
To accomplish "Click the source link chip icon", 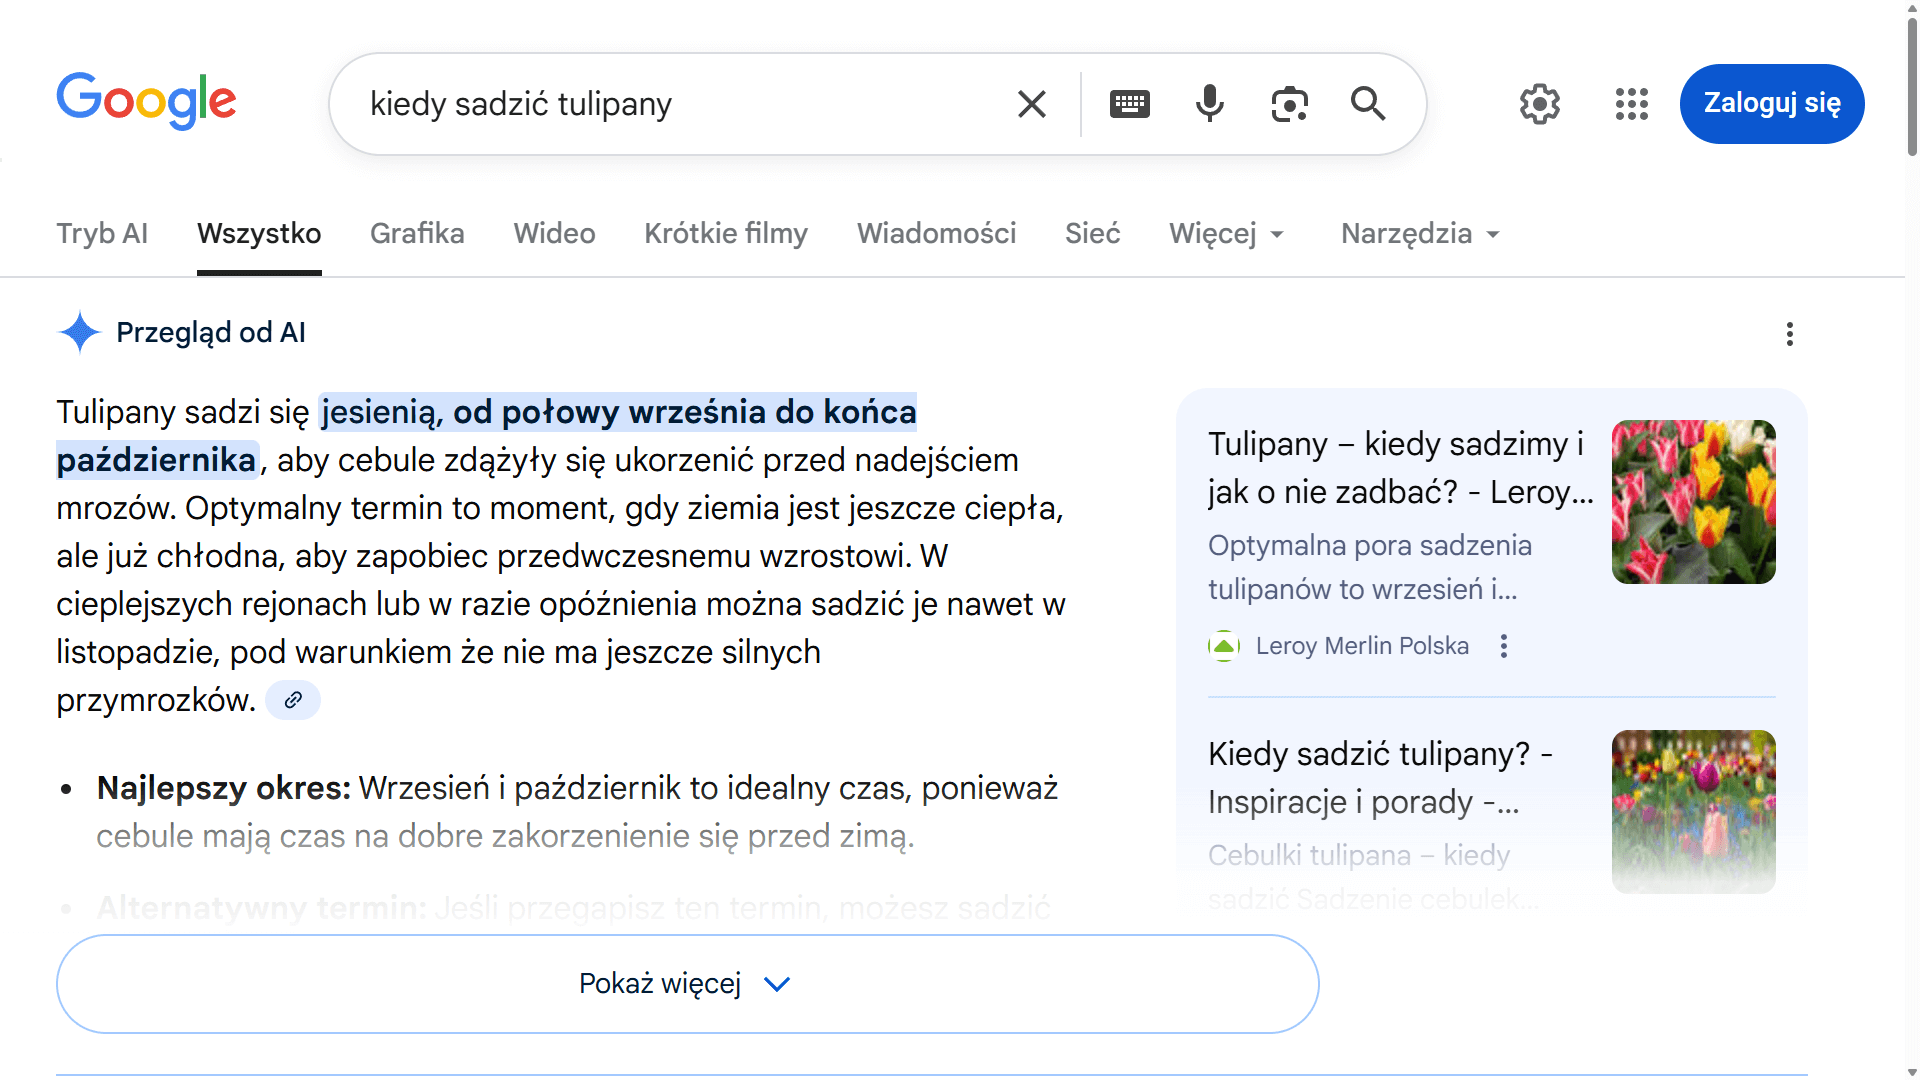I will pos(293,700).
